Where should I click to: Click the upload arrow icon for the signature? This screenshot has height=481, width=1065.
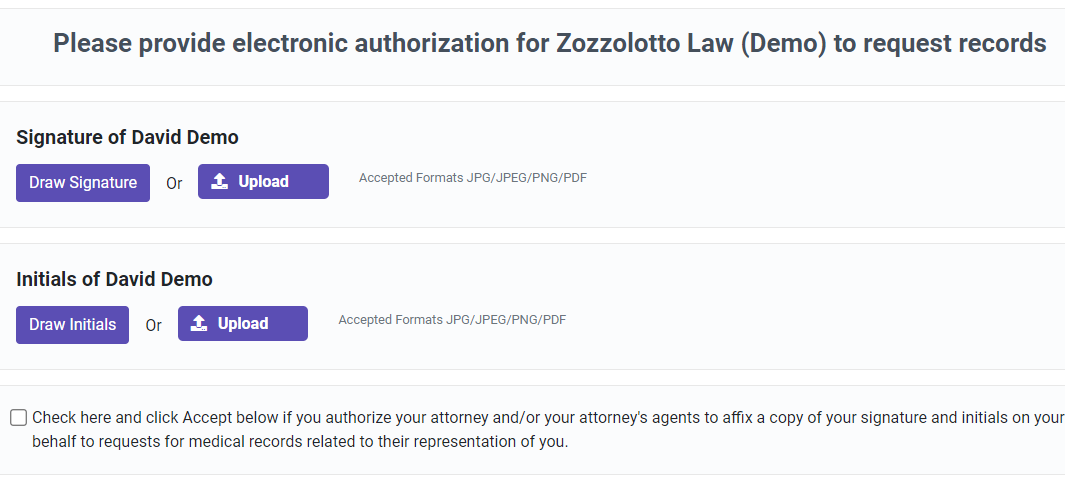pyautogui.click(x=220, y=182)
